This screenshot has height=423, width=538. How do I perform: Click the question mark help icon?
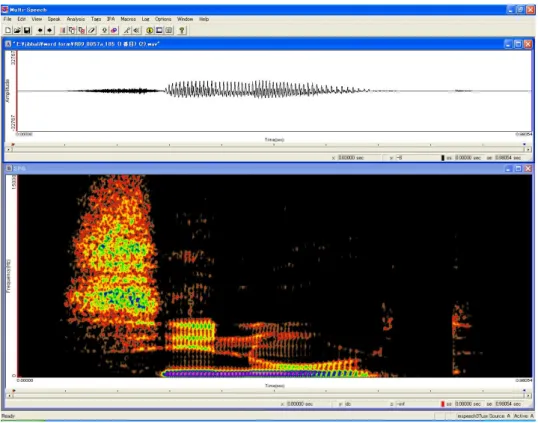click(x=182, y=31)
